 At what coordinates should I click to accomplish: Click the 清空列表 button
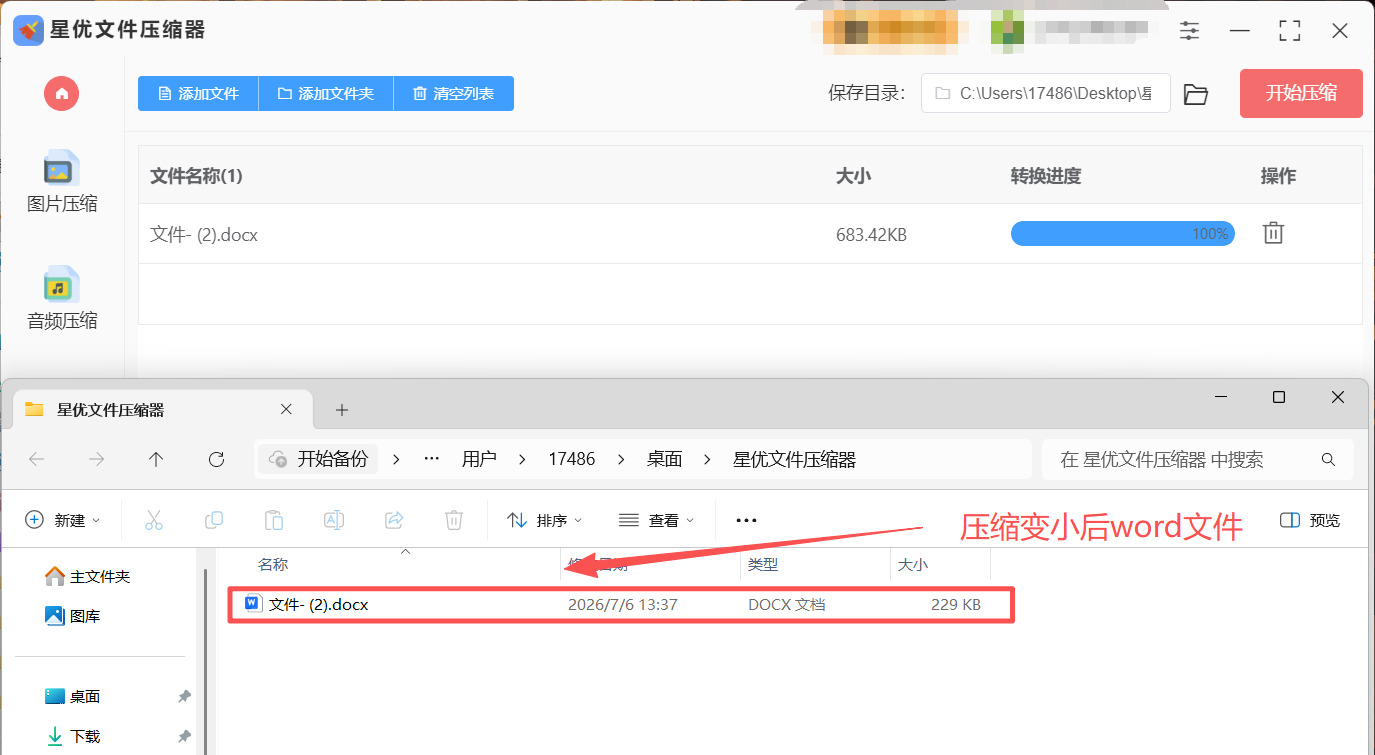454,94
